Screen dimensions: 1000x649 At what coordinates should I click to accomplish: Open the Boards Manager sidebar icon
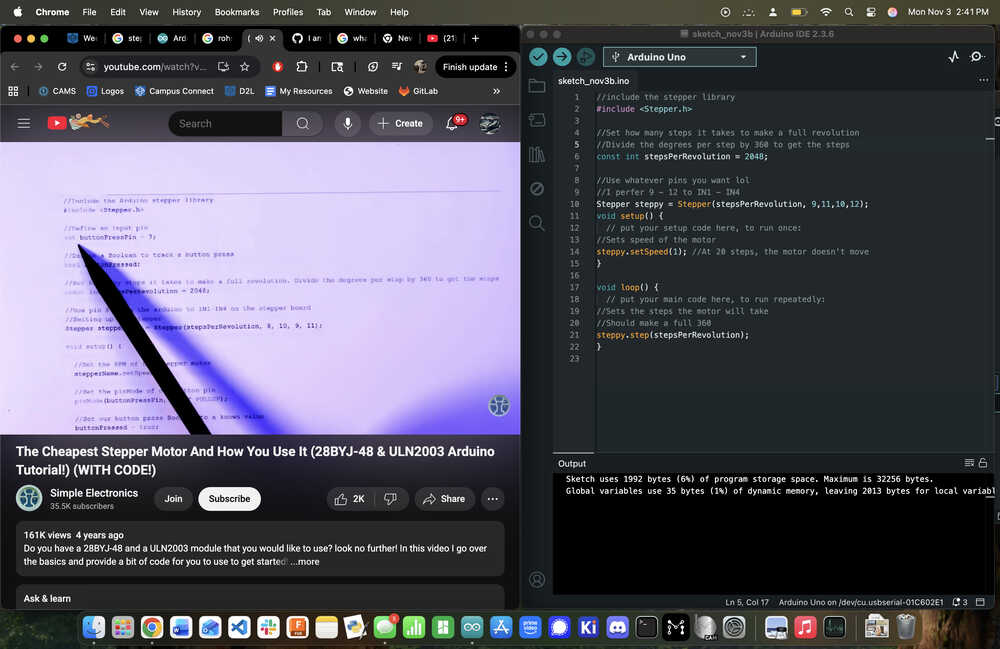pyautogui.click(x=537, y=120)
